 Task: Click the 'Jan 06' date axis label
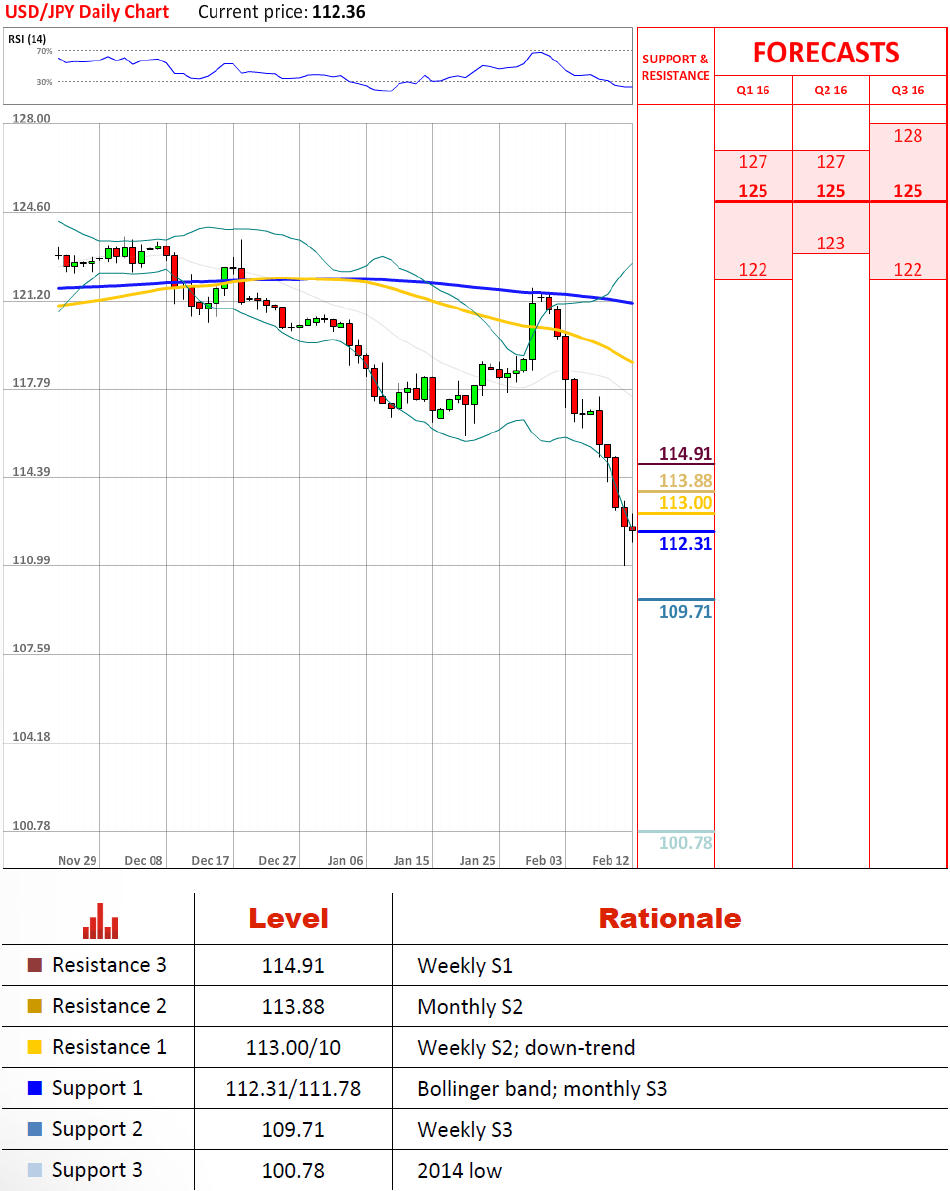click(x=346, y=861)
